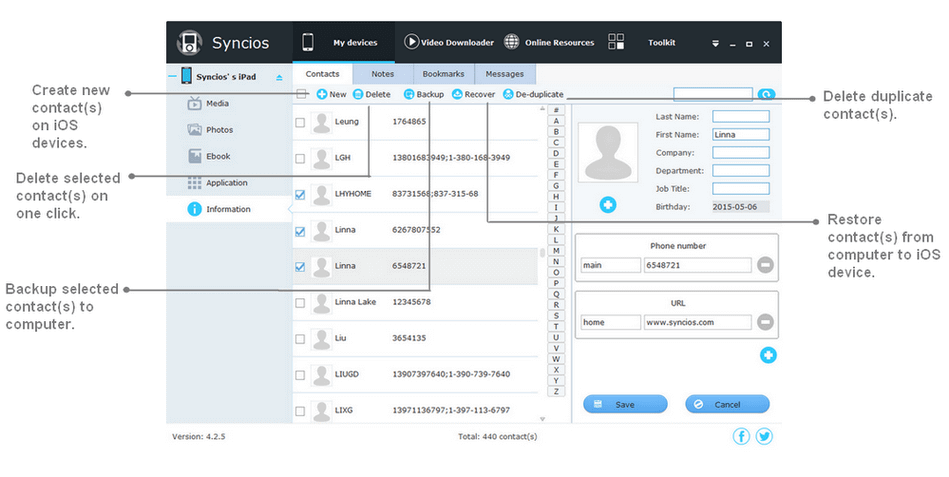De-duplicate contacts
This screenshot has width=949, height=477.
pyautogui.click(x=533, y=94)
